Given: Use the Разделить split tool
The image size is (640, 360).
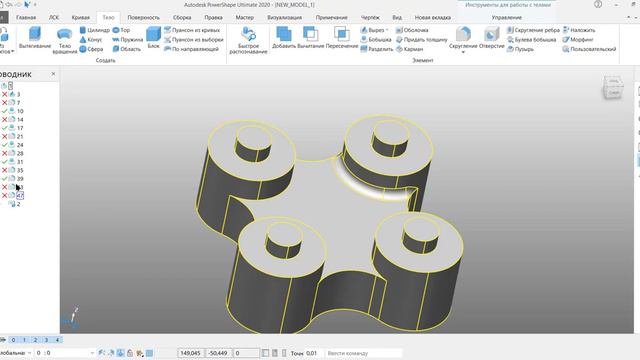Looking at the screenshot, I should coord(377,49).
